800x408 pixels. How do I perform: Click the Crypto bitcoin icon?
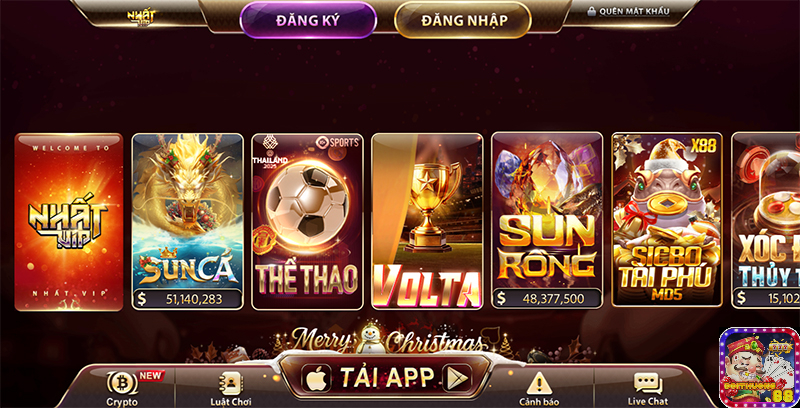tap(121, 383)
